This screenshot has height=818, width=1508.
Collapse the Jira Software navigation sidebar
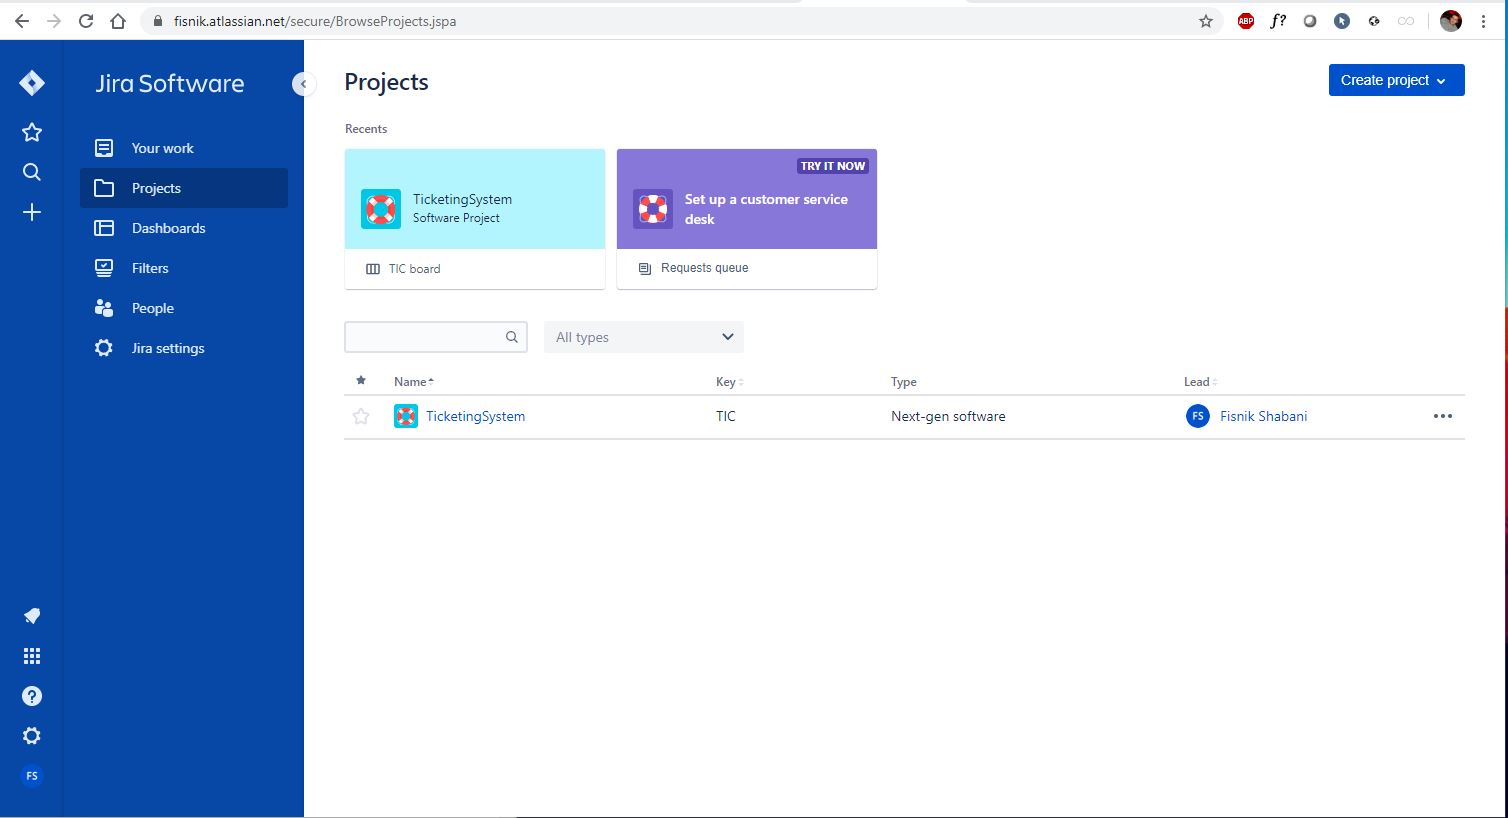click(x=303, y=84)
